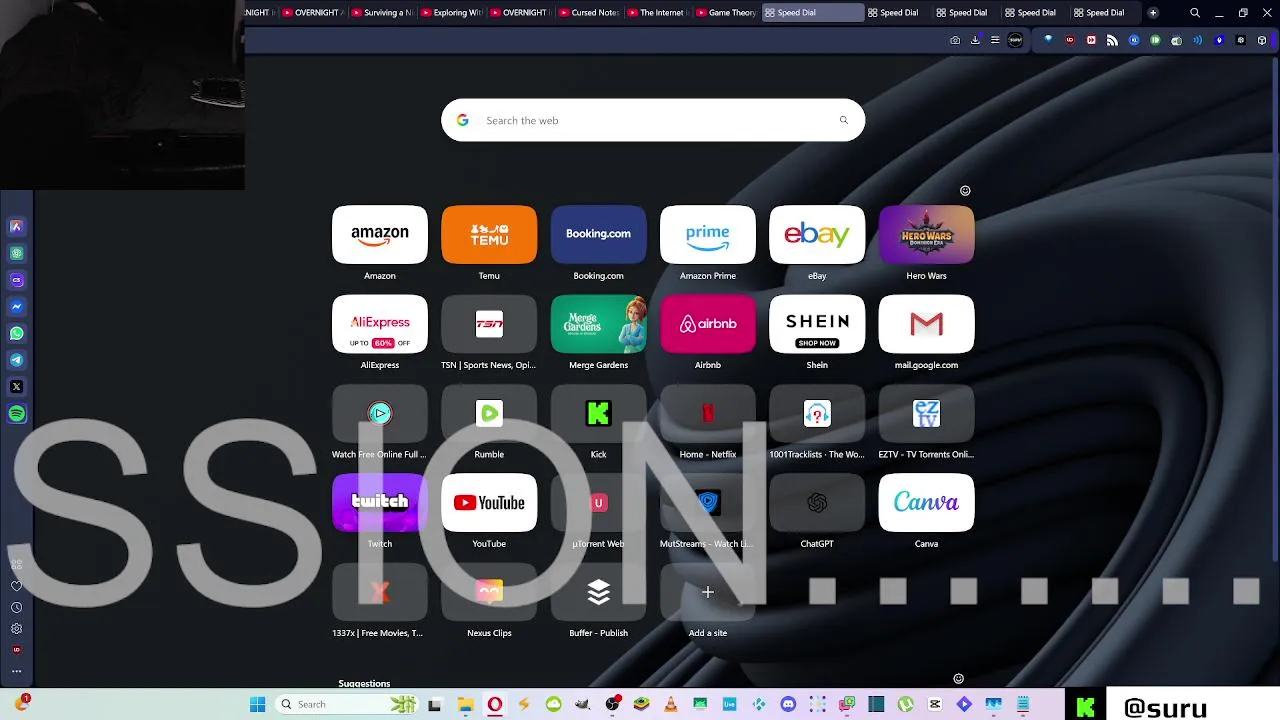Open the profile avatar in the toolbar
The image size is (1280, 720).
click(x=1015, y=40)
